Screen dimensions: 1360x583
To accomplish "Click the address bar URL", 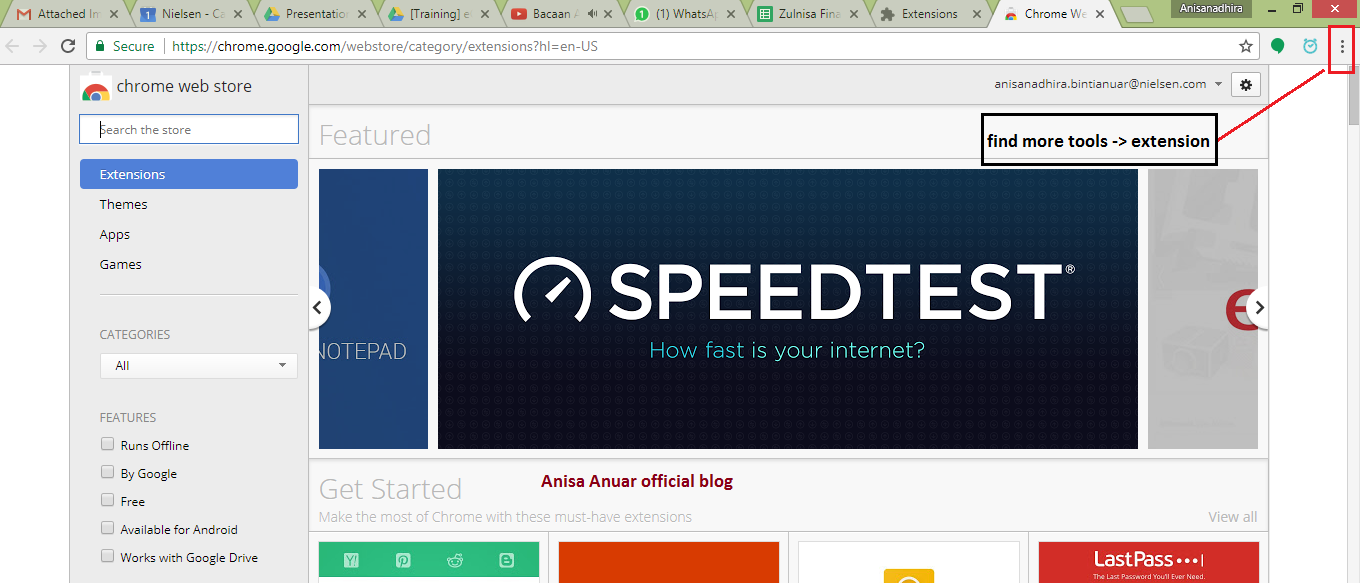I will click(x=385, y=46).
